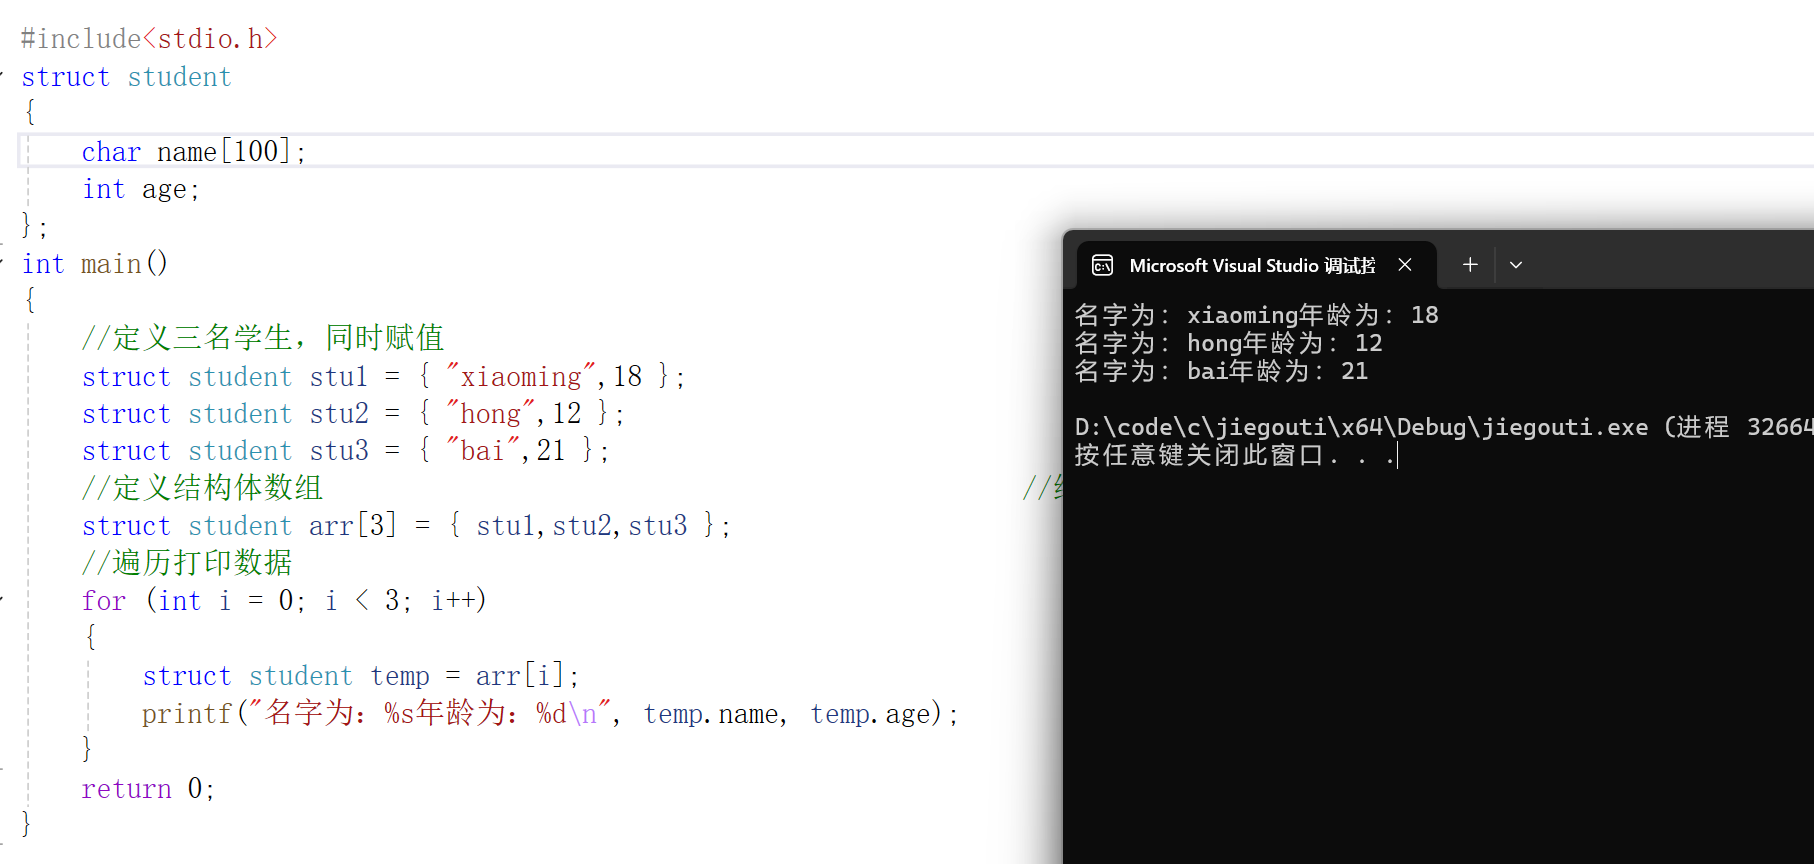Open a new terminal tab with plus button

[1470, 265]
